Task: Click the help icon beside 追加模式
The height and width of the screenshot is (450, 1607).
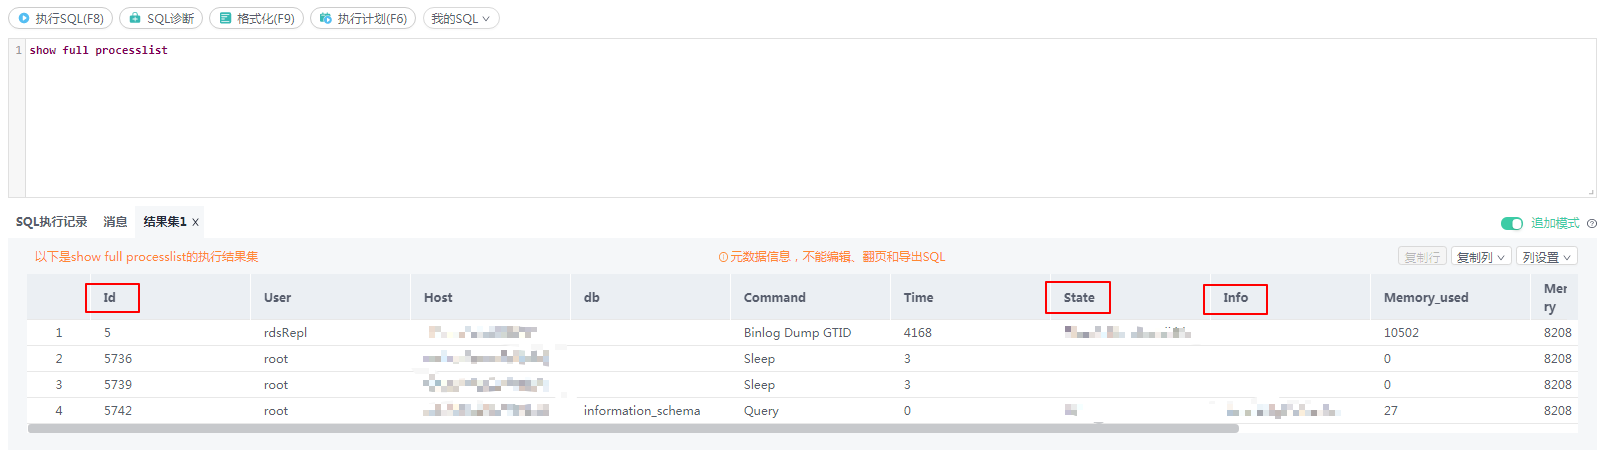Action: coord(1592,224)
